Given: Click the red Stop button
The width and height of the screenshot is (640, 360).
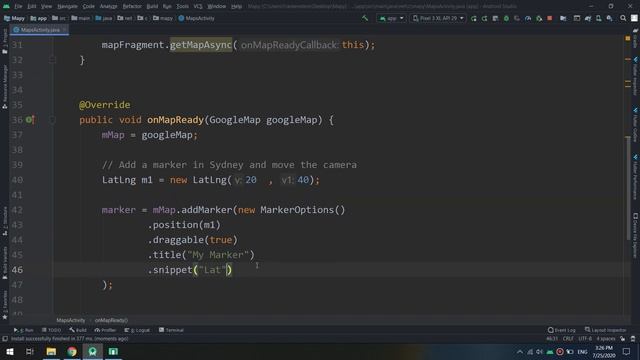Looking at the screenshot, I should pos(550,18).
